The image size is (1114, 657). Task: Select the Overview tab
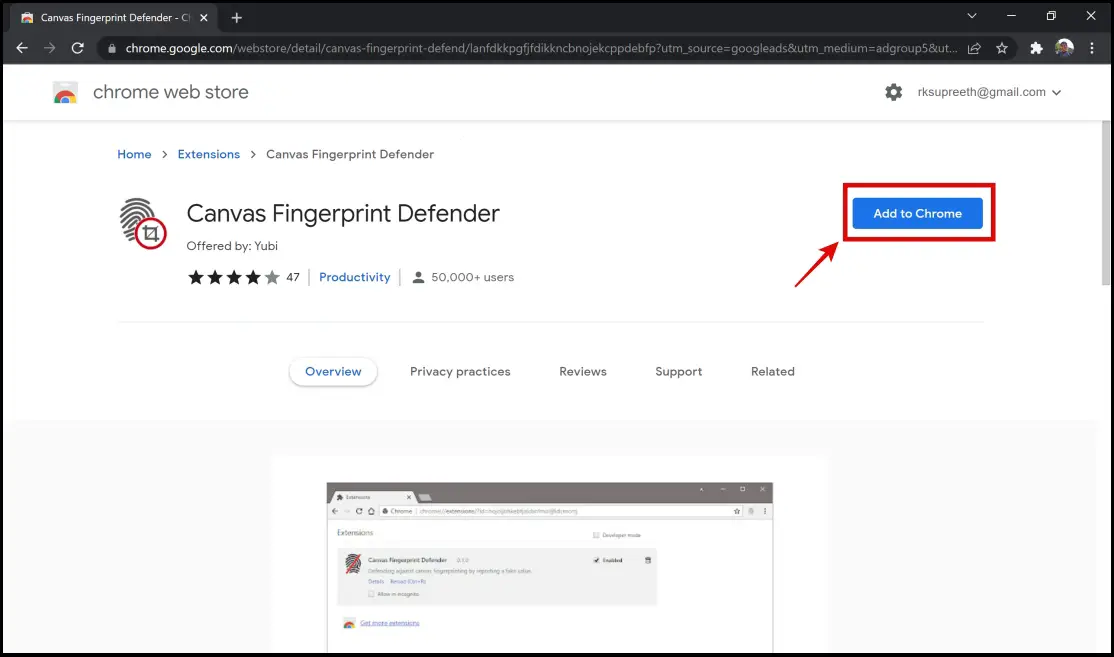tap(333, 371)
